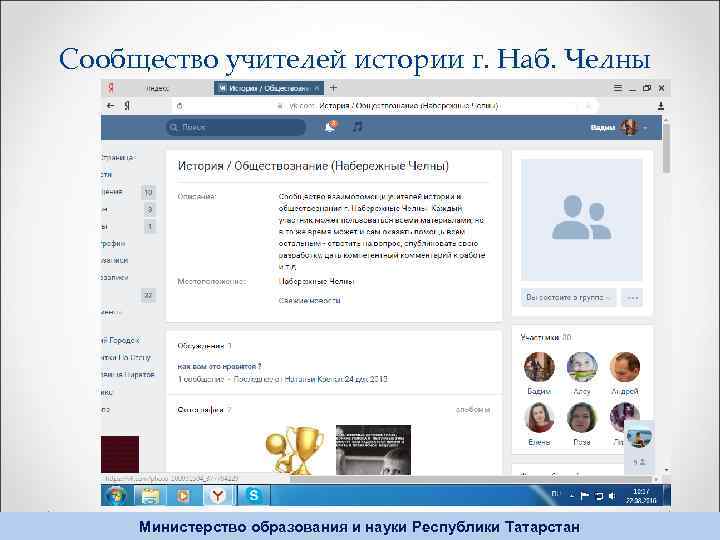
Task: Open member Елена's avatar
Action: [x=539, y=417]
